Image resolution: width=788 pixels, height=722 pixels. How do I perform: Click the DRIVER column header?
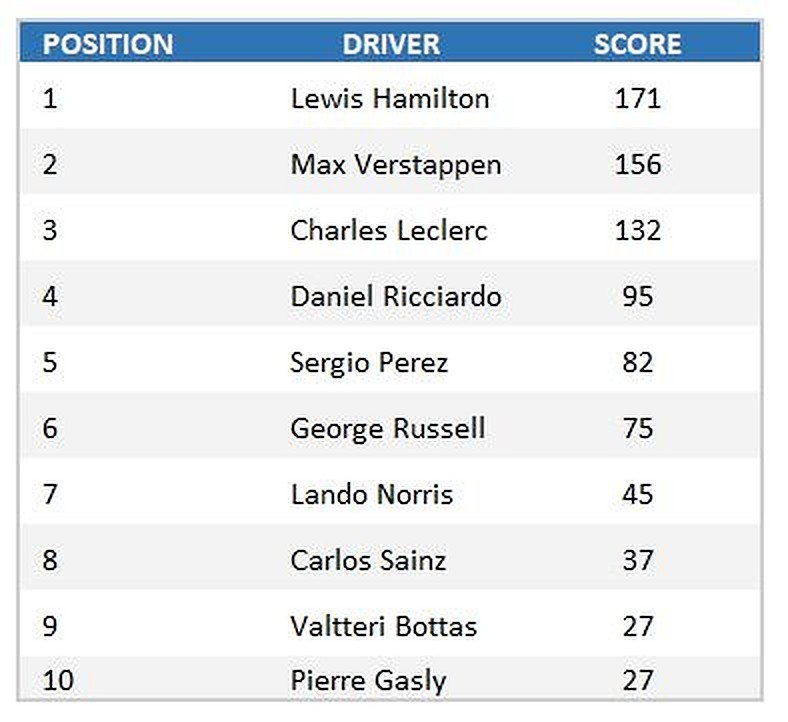pos(391,45)
